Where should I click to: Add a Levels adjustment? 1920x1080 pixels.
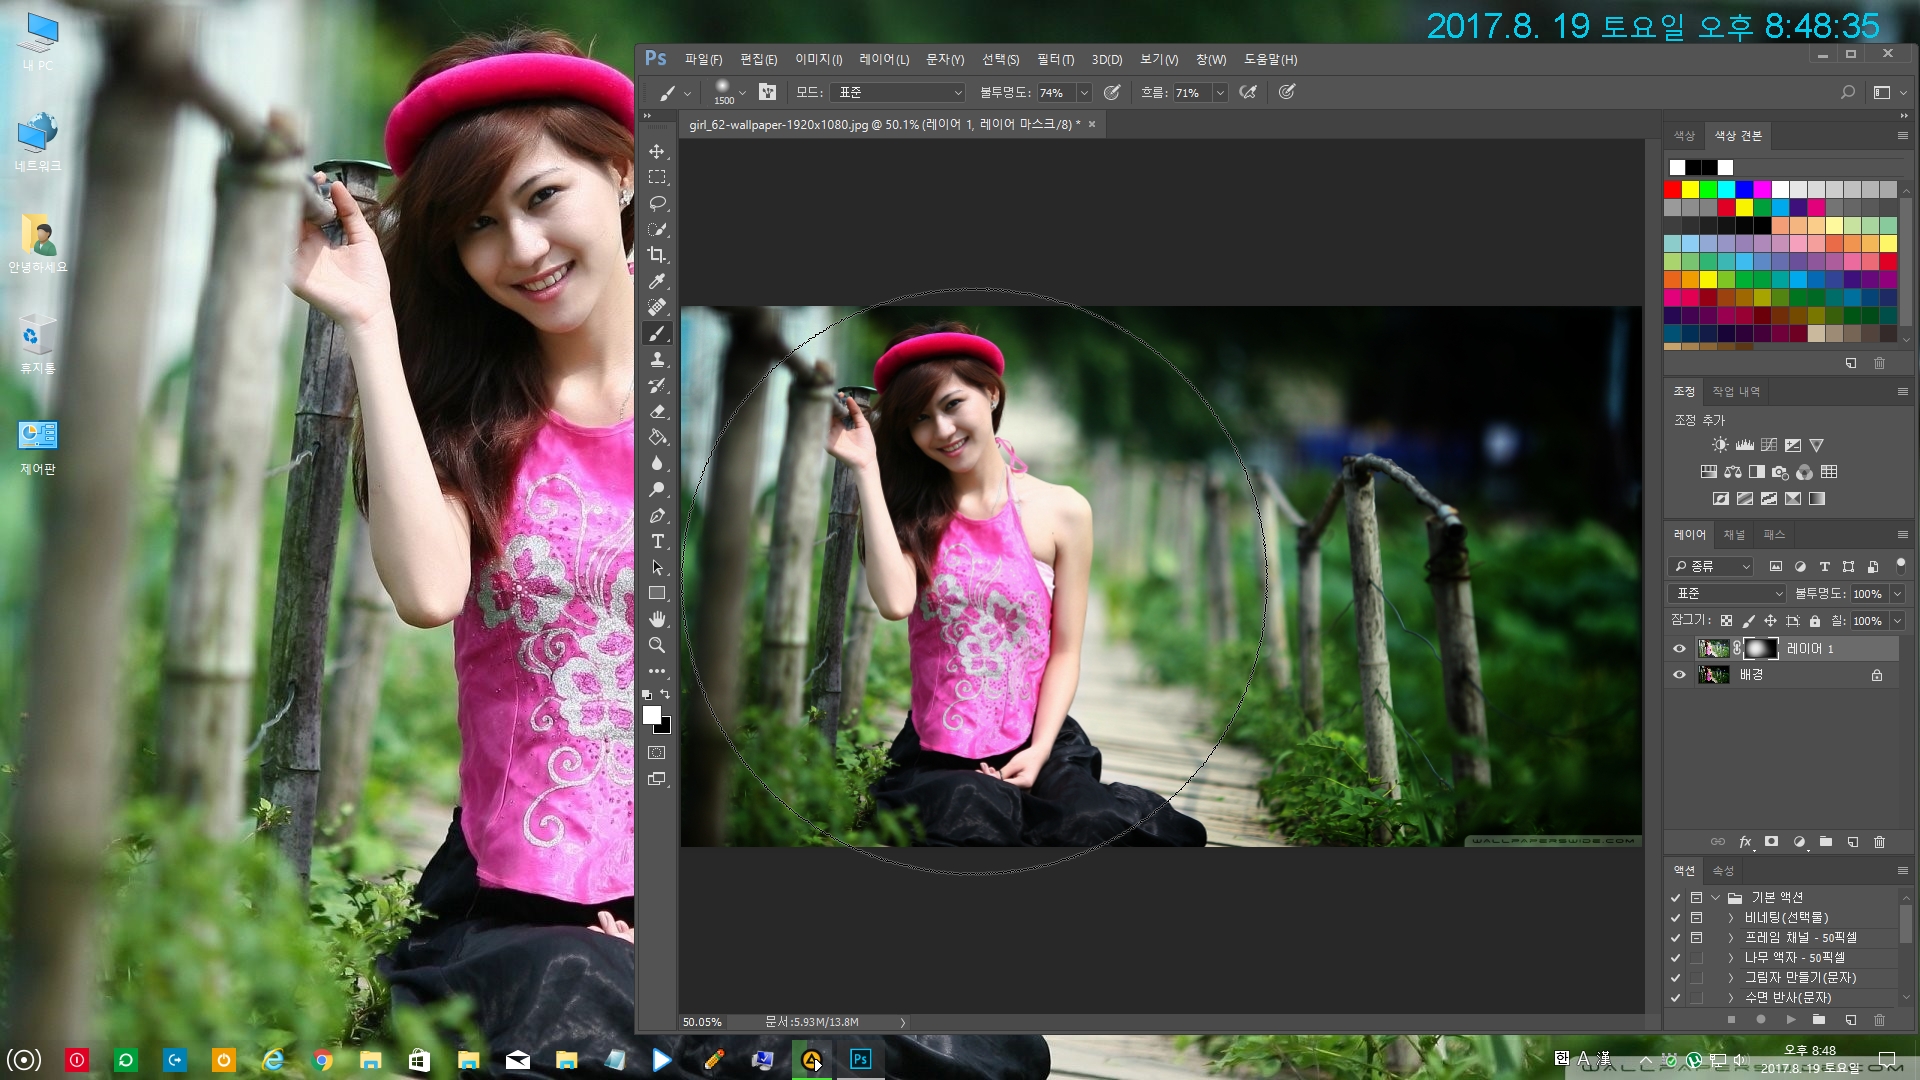tap(1744, 445)
